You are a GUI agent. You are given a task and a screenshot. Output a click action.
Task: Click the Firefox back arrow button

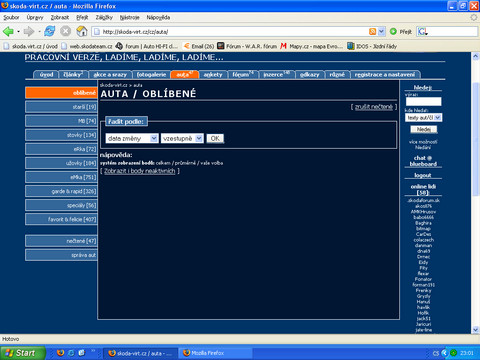click(8, 32)
